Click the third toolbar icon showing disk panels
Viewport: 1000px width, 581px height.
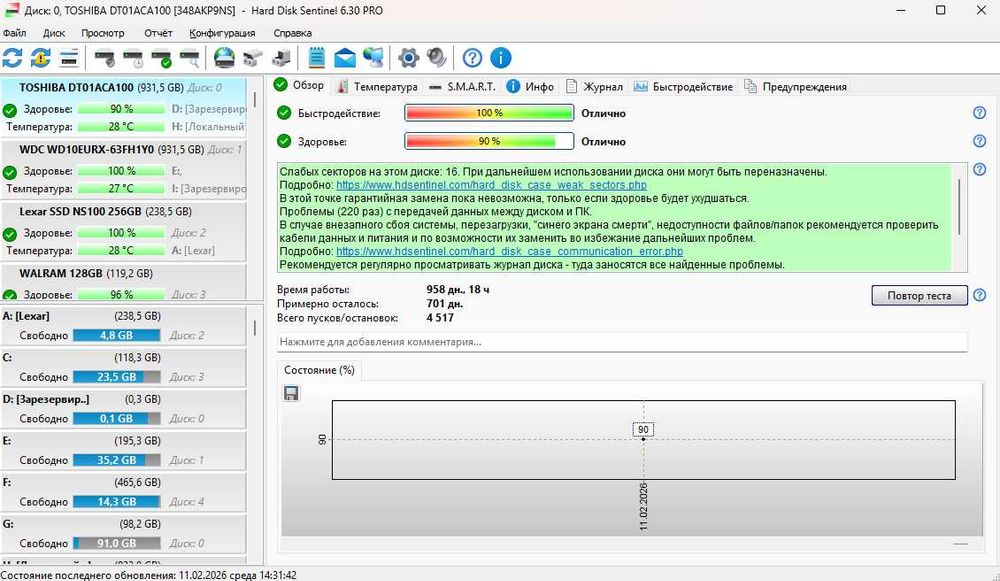click(x=69, y=58)
